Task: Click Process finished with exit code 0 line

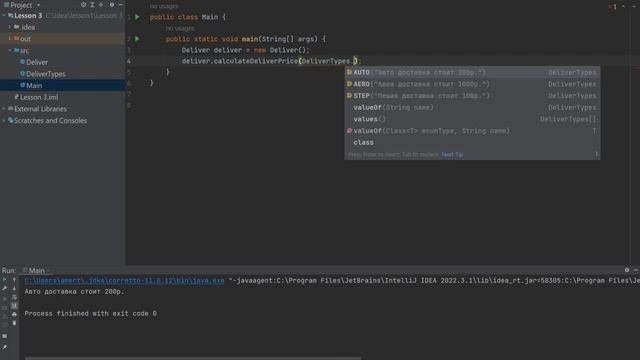Action: coord(90,313)
